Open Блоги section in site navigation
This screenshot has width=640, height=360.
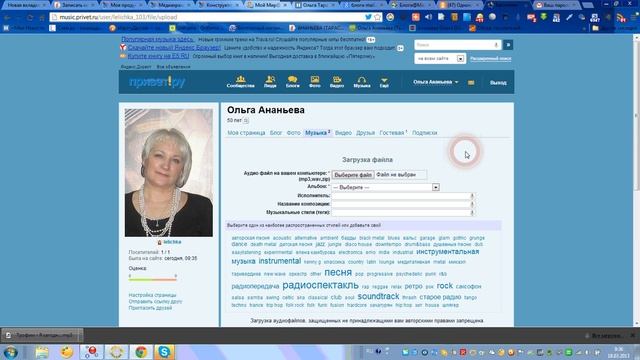point(292,82)
